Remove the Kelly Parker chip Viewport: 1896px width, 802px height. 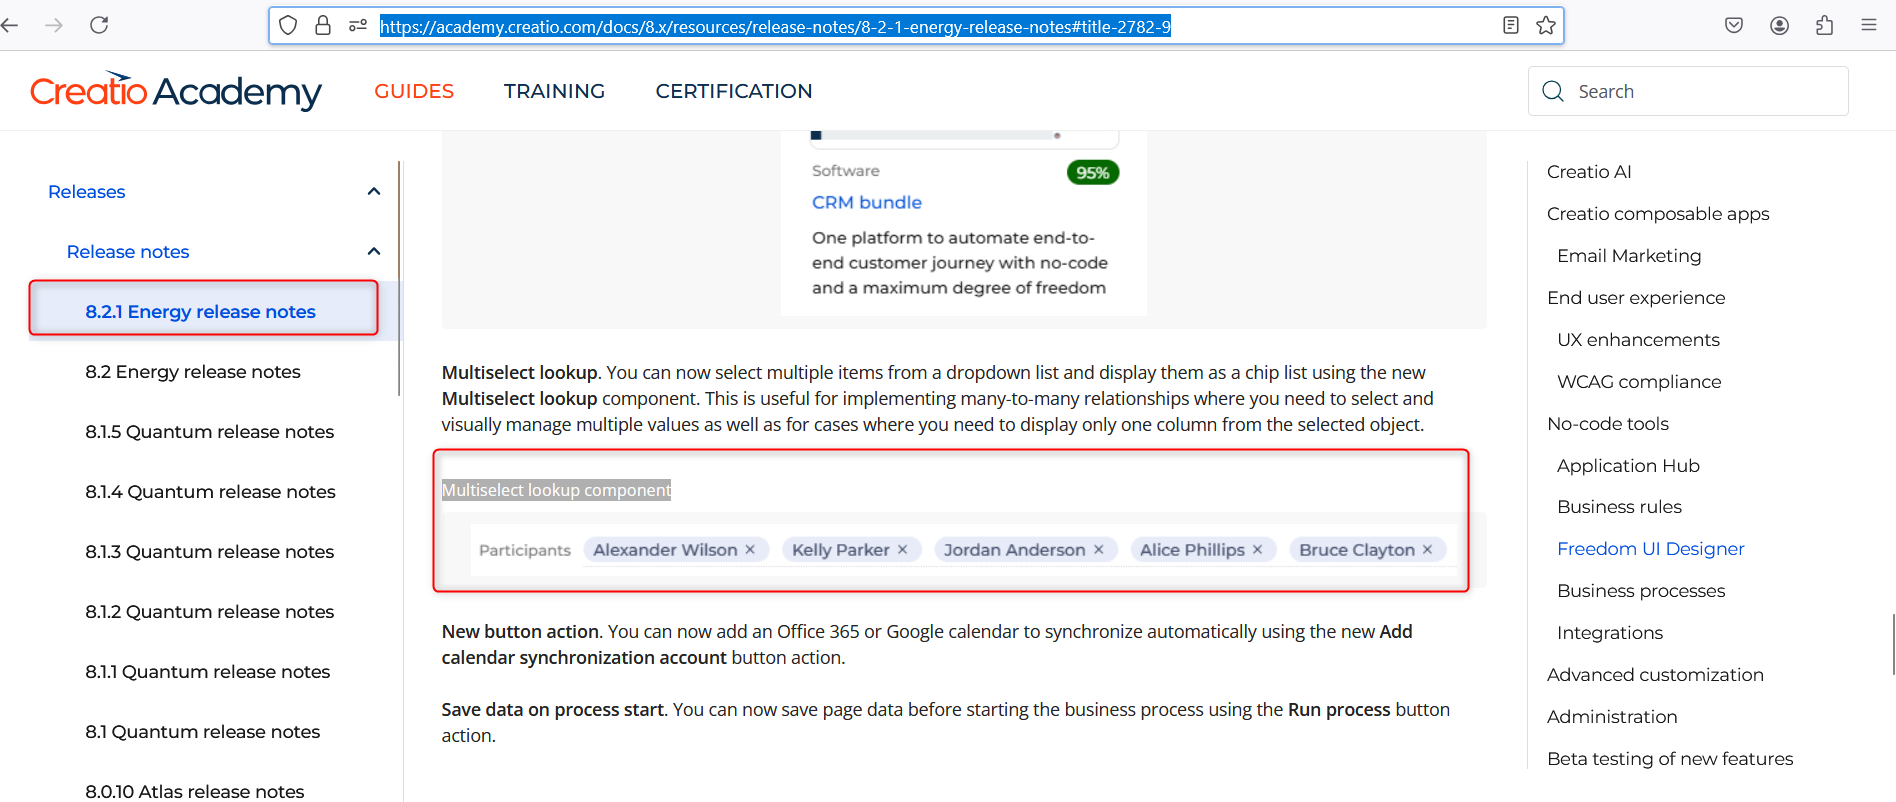pos(902,550)
